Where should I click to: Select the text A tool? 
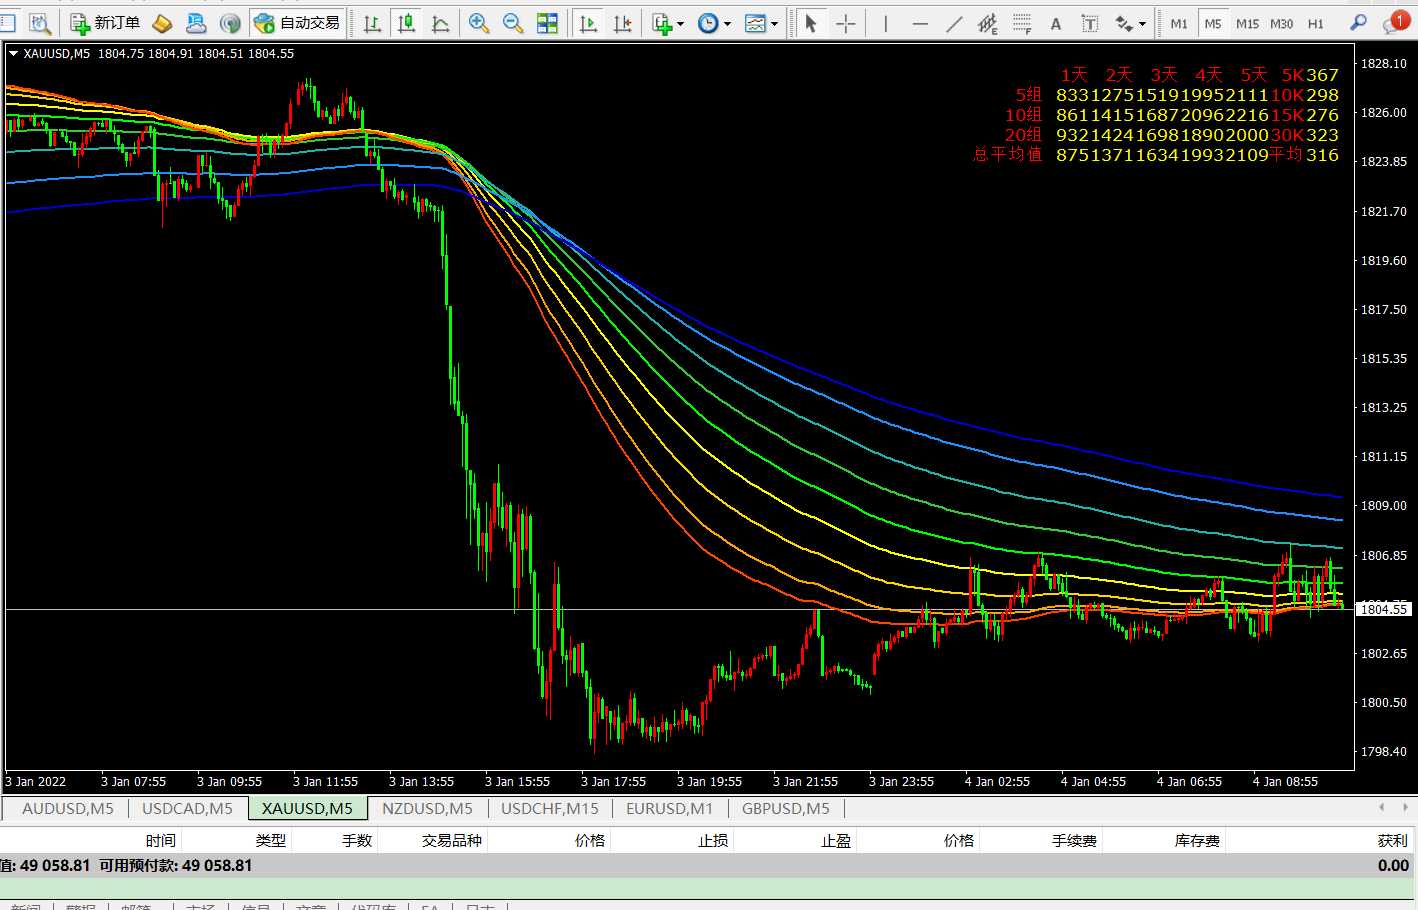point(1056,23)
